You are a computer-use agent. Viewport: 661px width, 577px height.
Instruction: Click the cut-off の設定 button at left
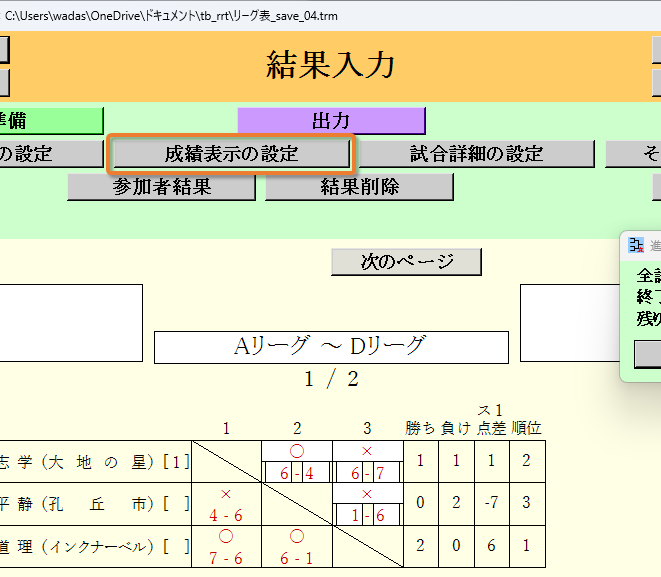tap(51, 154)
